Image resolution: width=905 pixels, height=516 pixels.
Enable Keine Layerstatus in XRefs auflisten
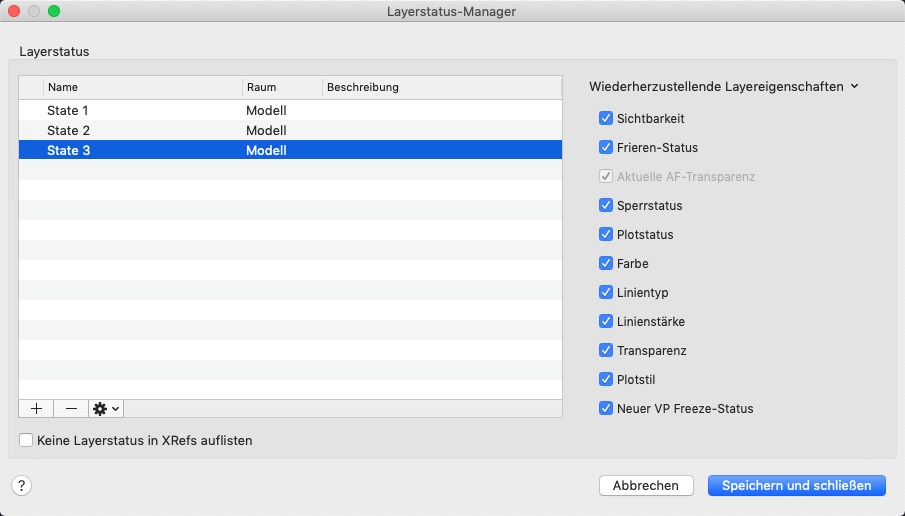(26, 439)
